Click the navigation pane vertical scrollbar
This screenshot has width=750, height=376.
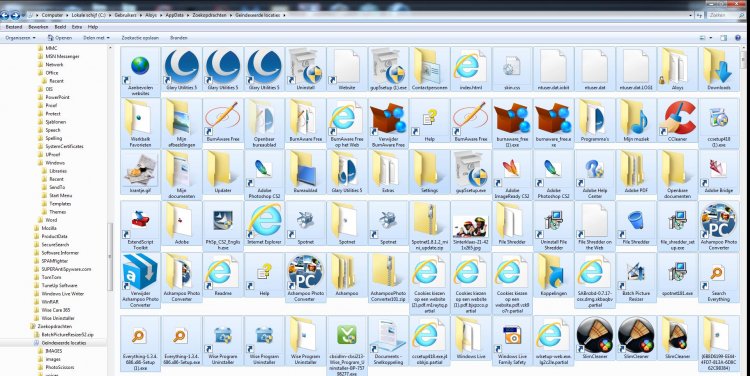tap(110, 210)
